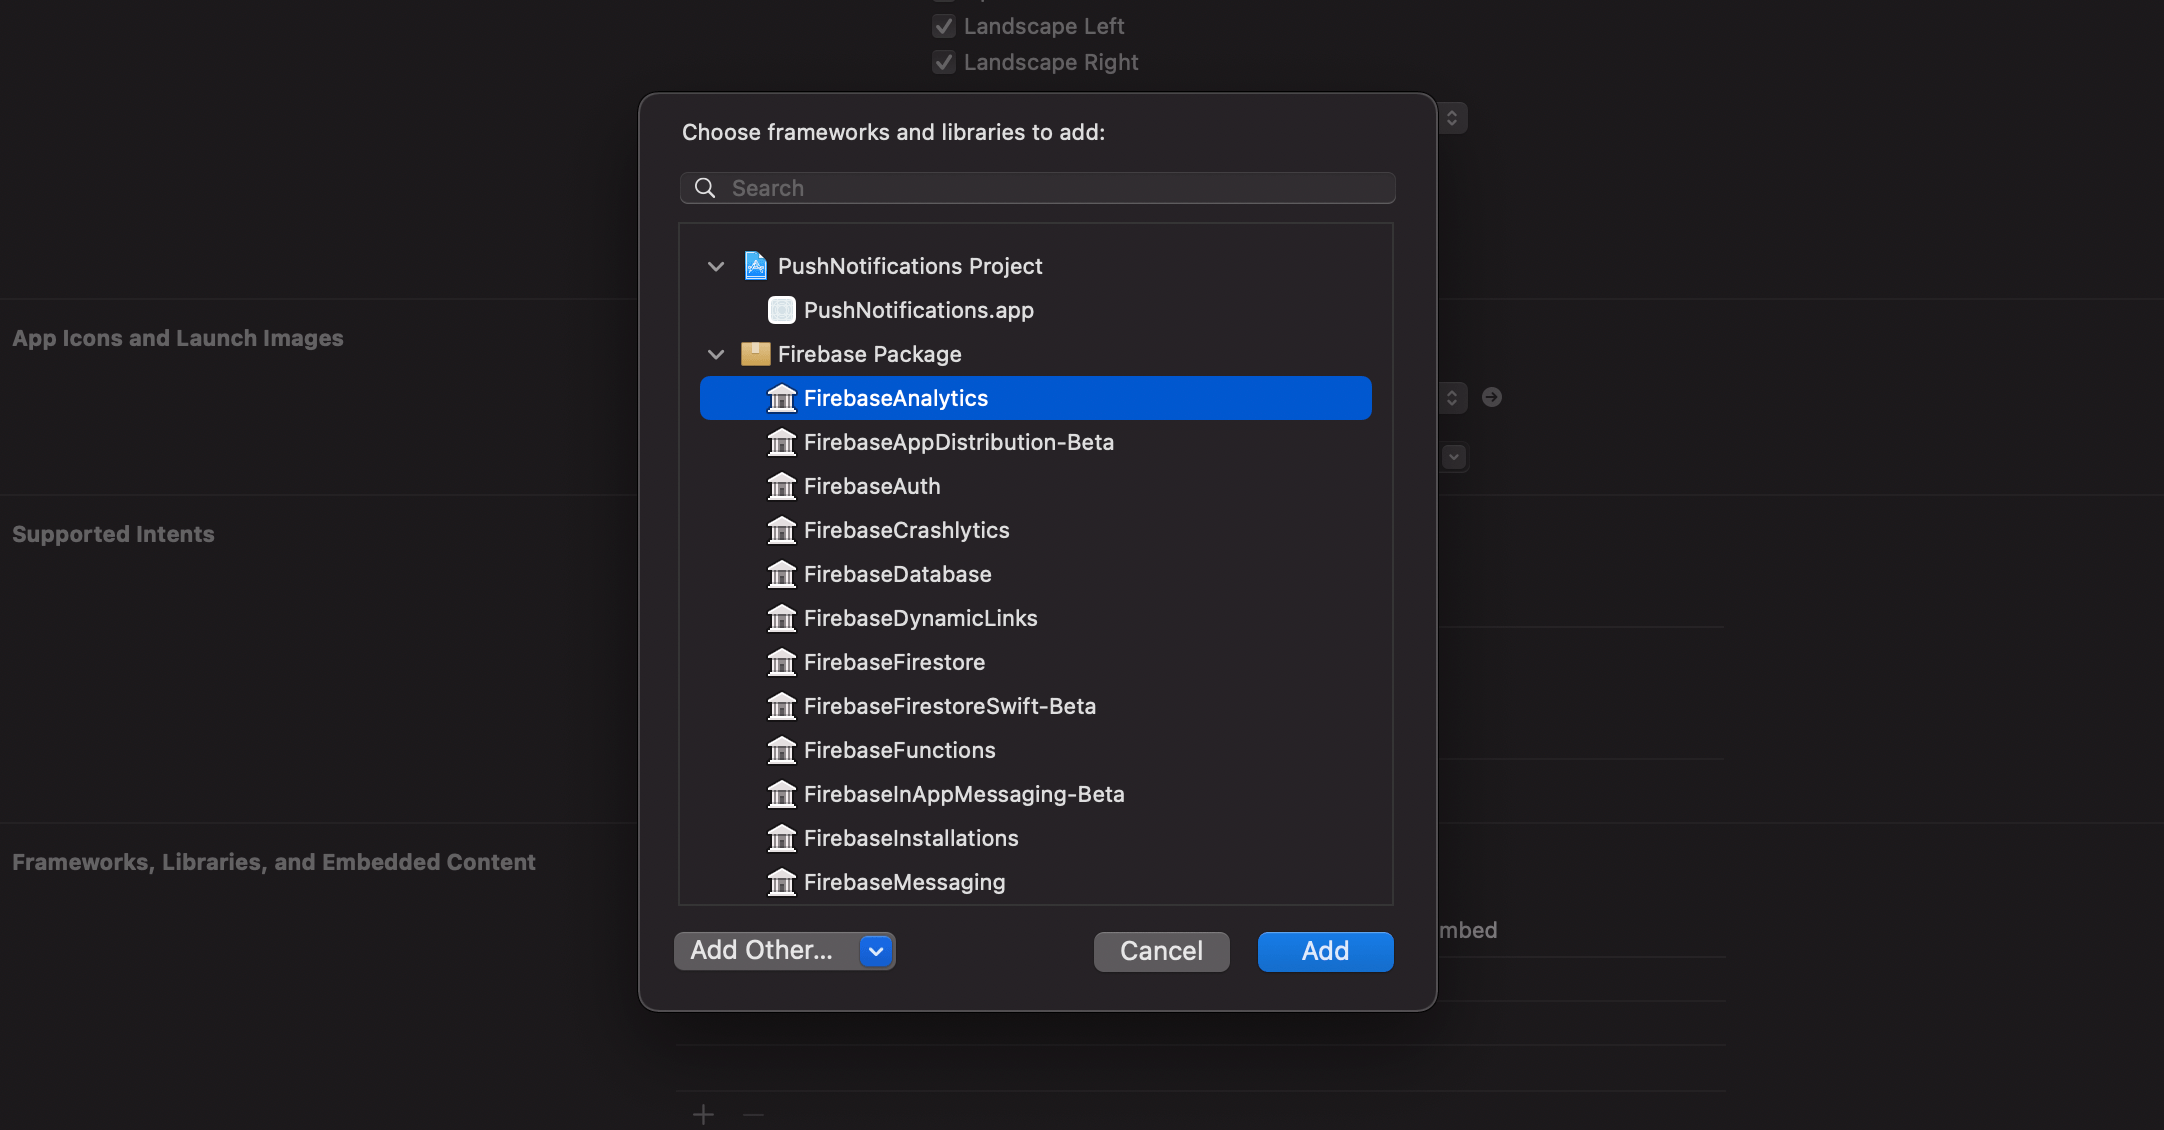This screenshot has height=1130, width=2164.
Task: Collapse the Firebase Package group
Action: pos(716,354)
